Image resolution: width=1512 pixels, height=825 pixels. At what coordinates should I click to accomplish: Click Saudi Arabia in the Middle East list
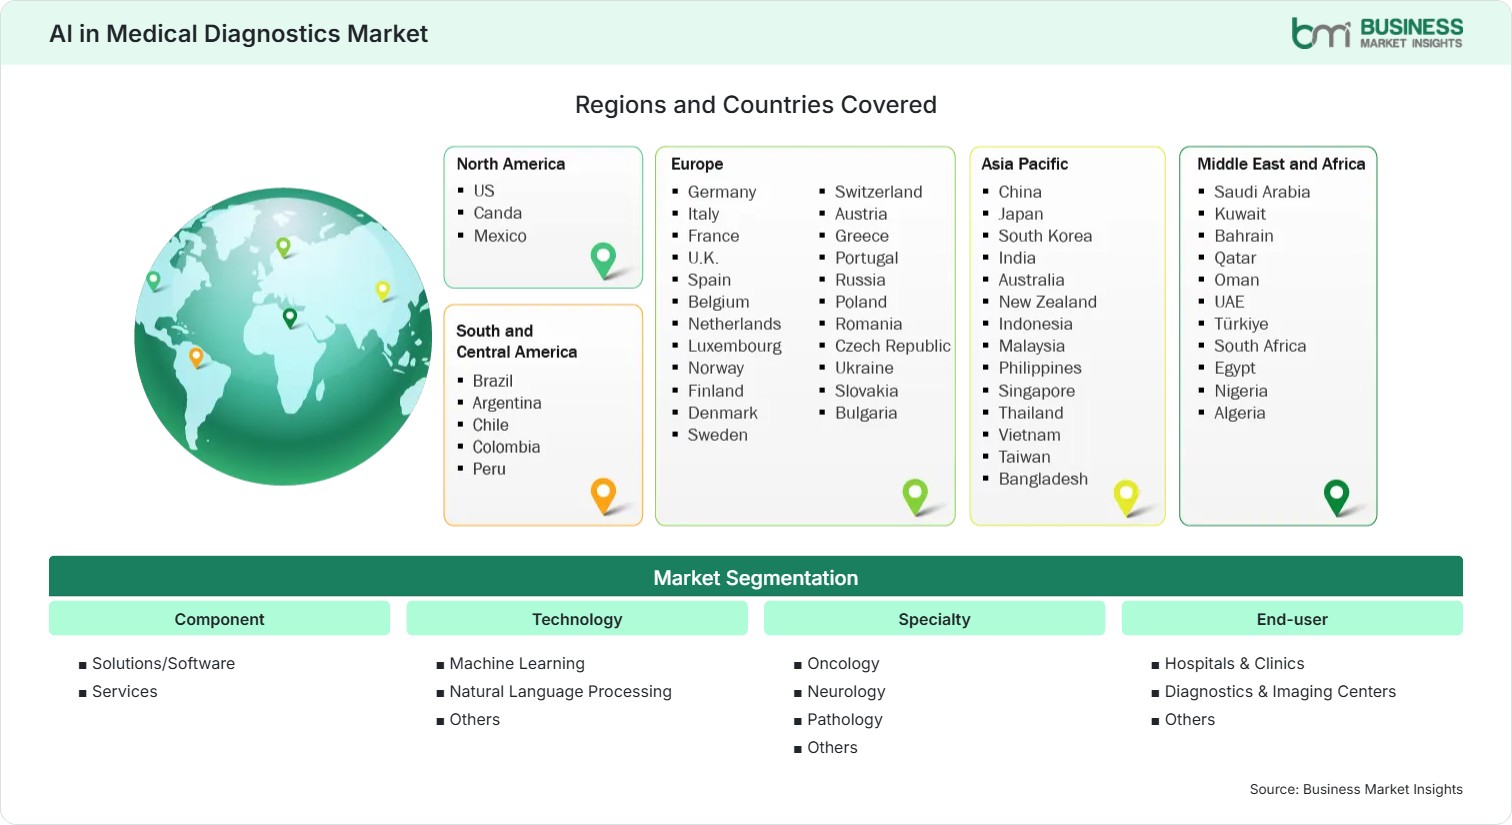[1262, 192]
